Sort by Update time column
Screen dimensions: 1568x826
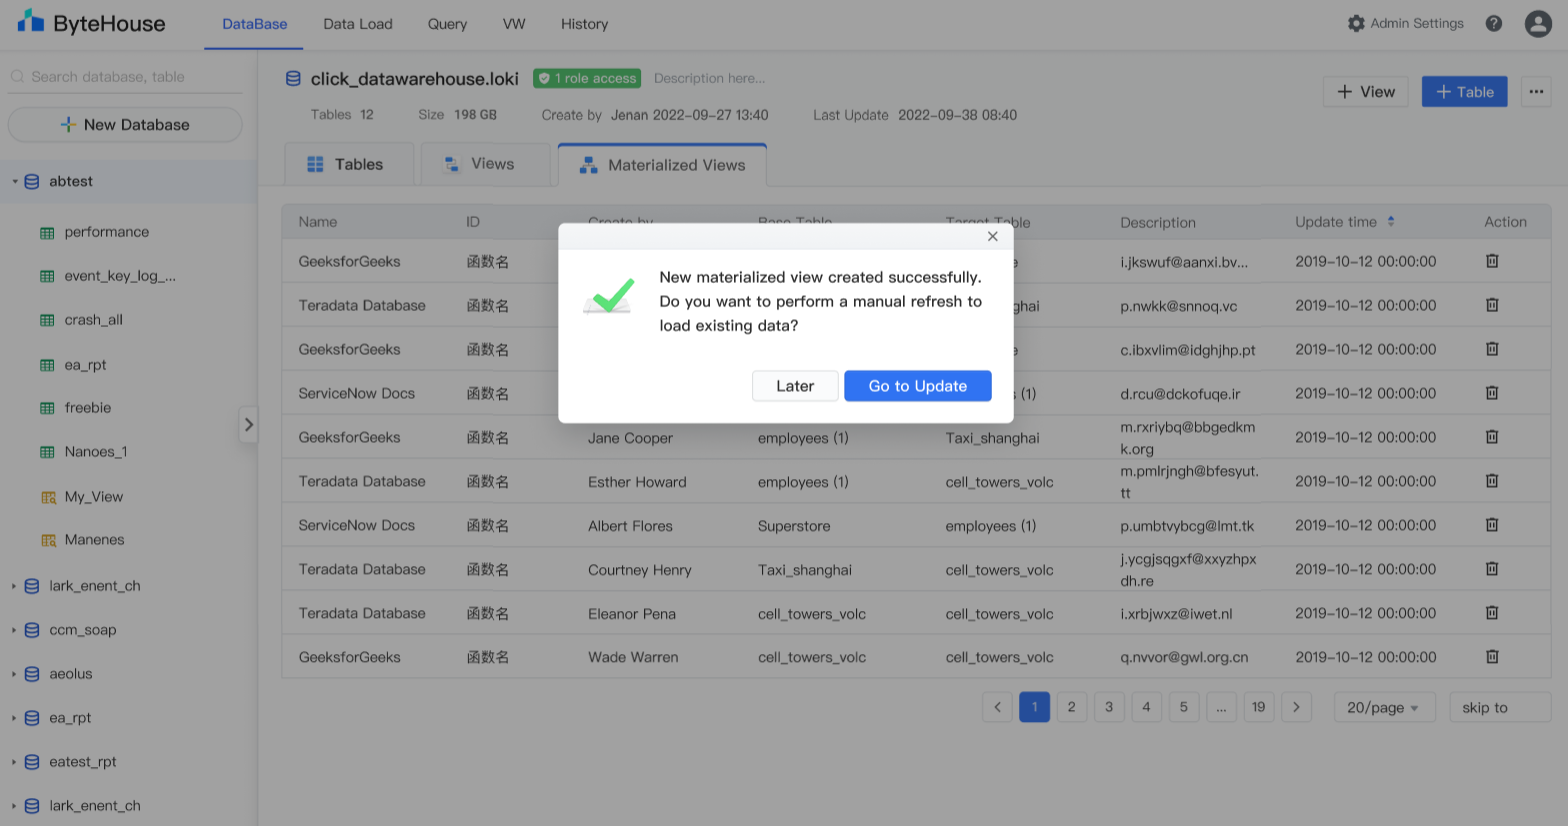[1390, 222]
